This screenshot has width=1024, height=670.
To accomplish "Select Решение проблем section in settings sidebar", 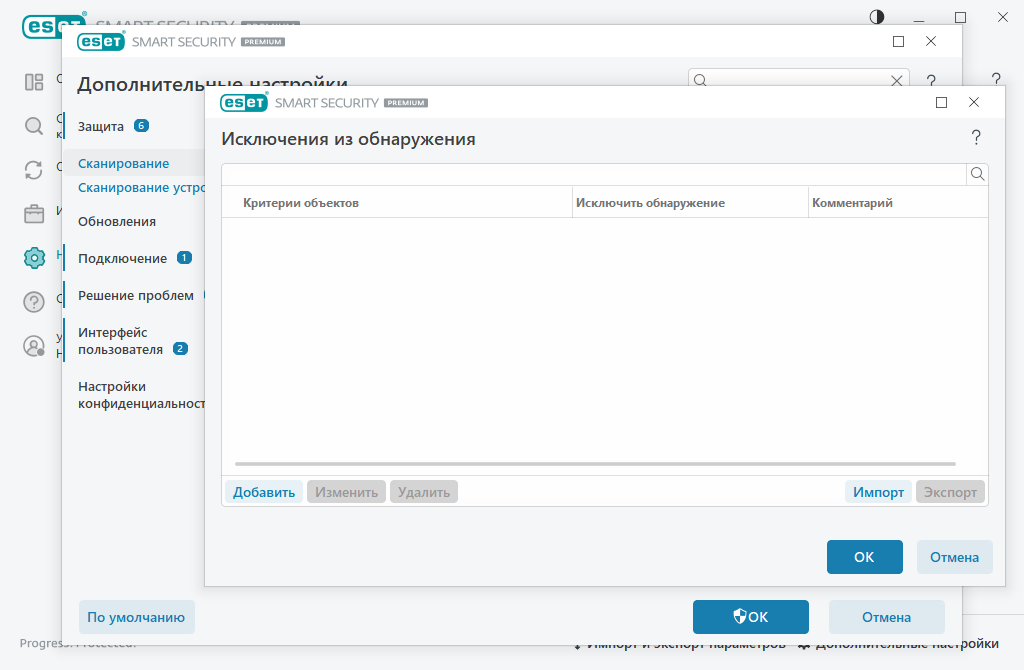I will (x=136, y=296).
